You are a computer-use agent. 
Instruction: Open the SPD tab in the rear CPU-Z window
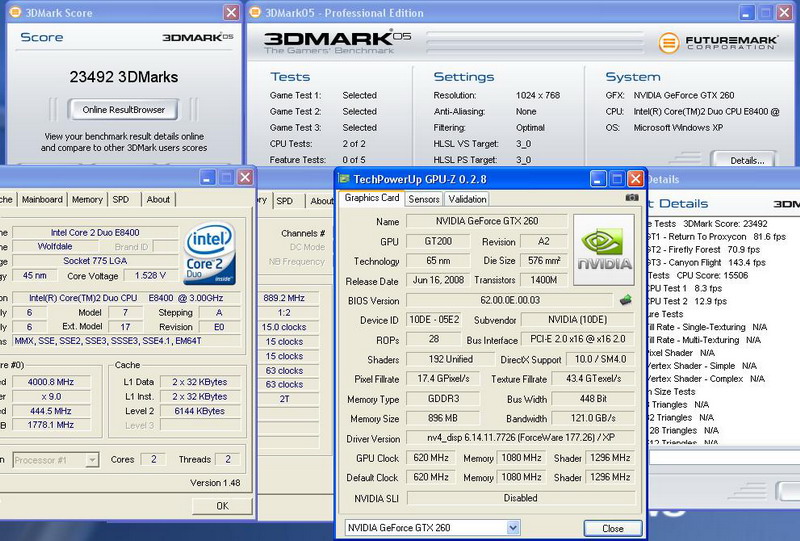click(285, 201)
